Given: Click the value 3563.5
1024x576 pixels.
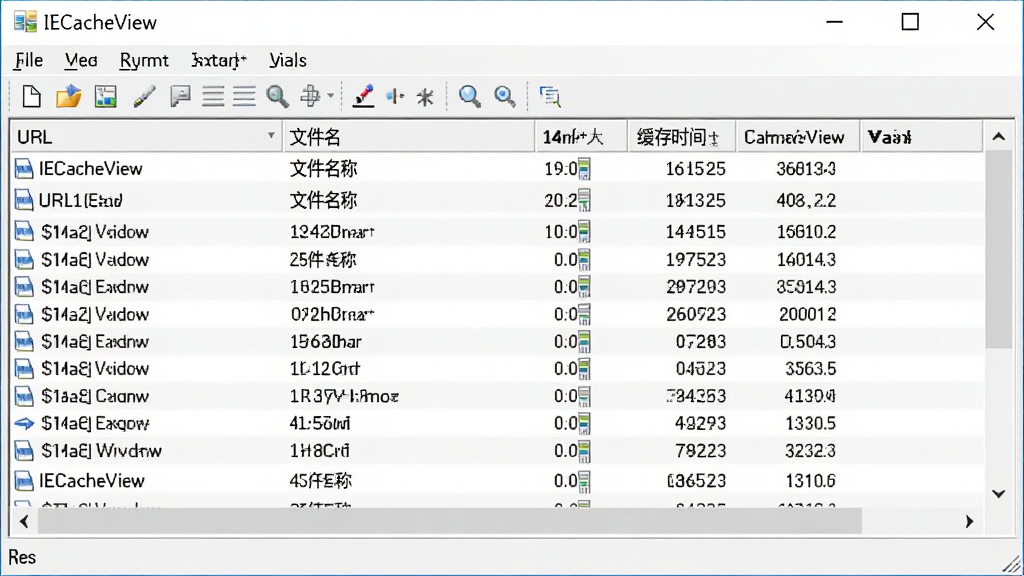Looking at the screenshot, I should [x=810, y=368].
